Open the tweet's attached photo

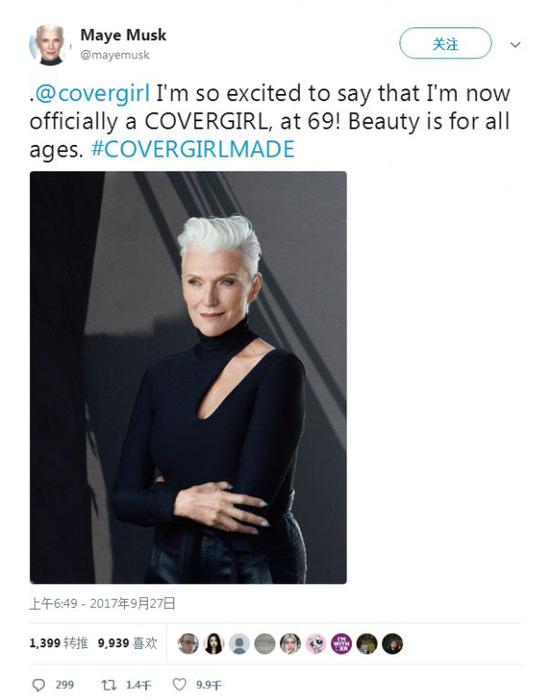tap(188, 377)
